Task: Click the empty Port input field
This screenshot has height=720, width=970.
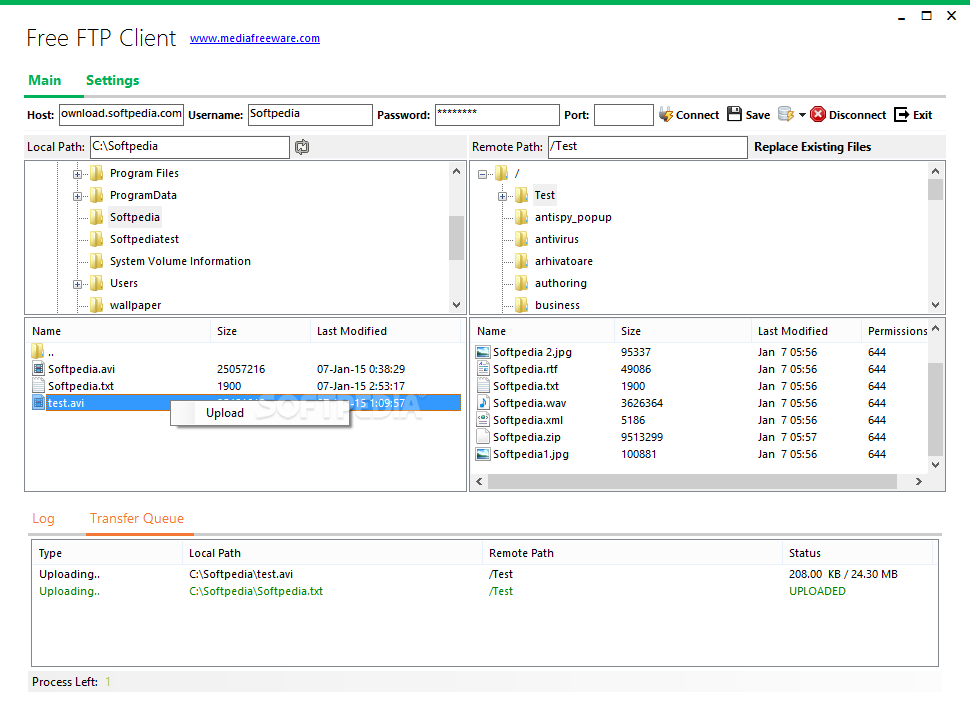Action: tap(624, 114)
